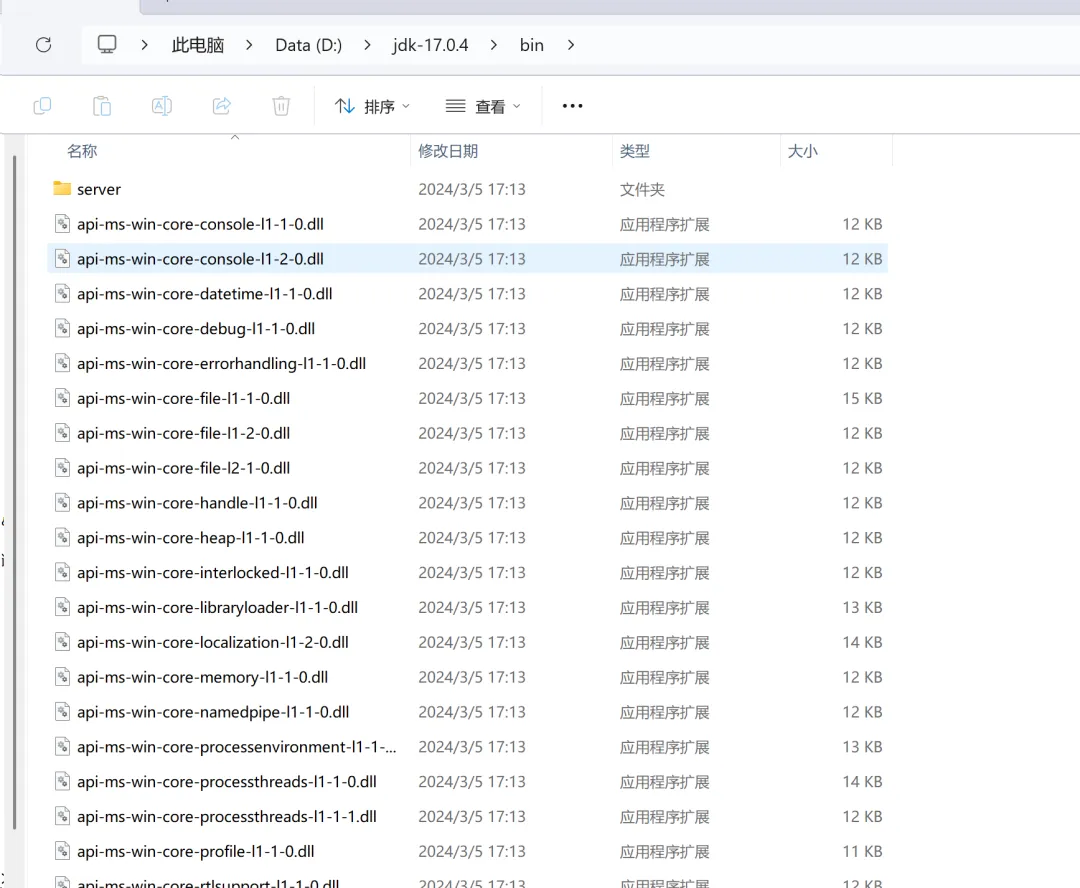
Task: Click icon of api-ms-win-core-memory-l1-1-0.dll
Action: [62, 677]
